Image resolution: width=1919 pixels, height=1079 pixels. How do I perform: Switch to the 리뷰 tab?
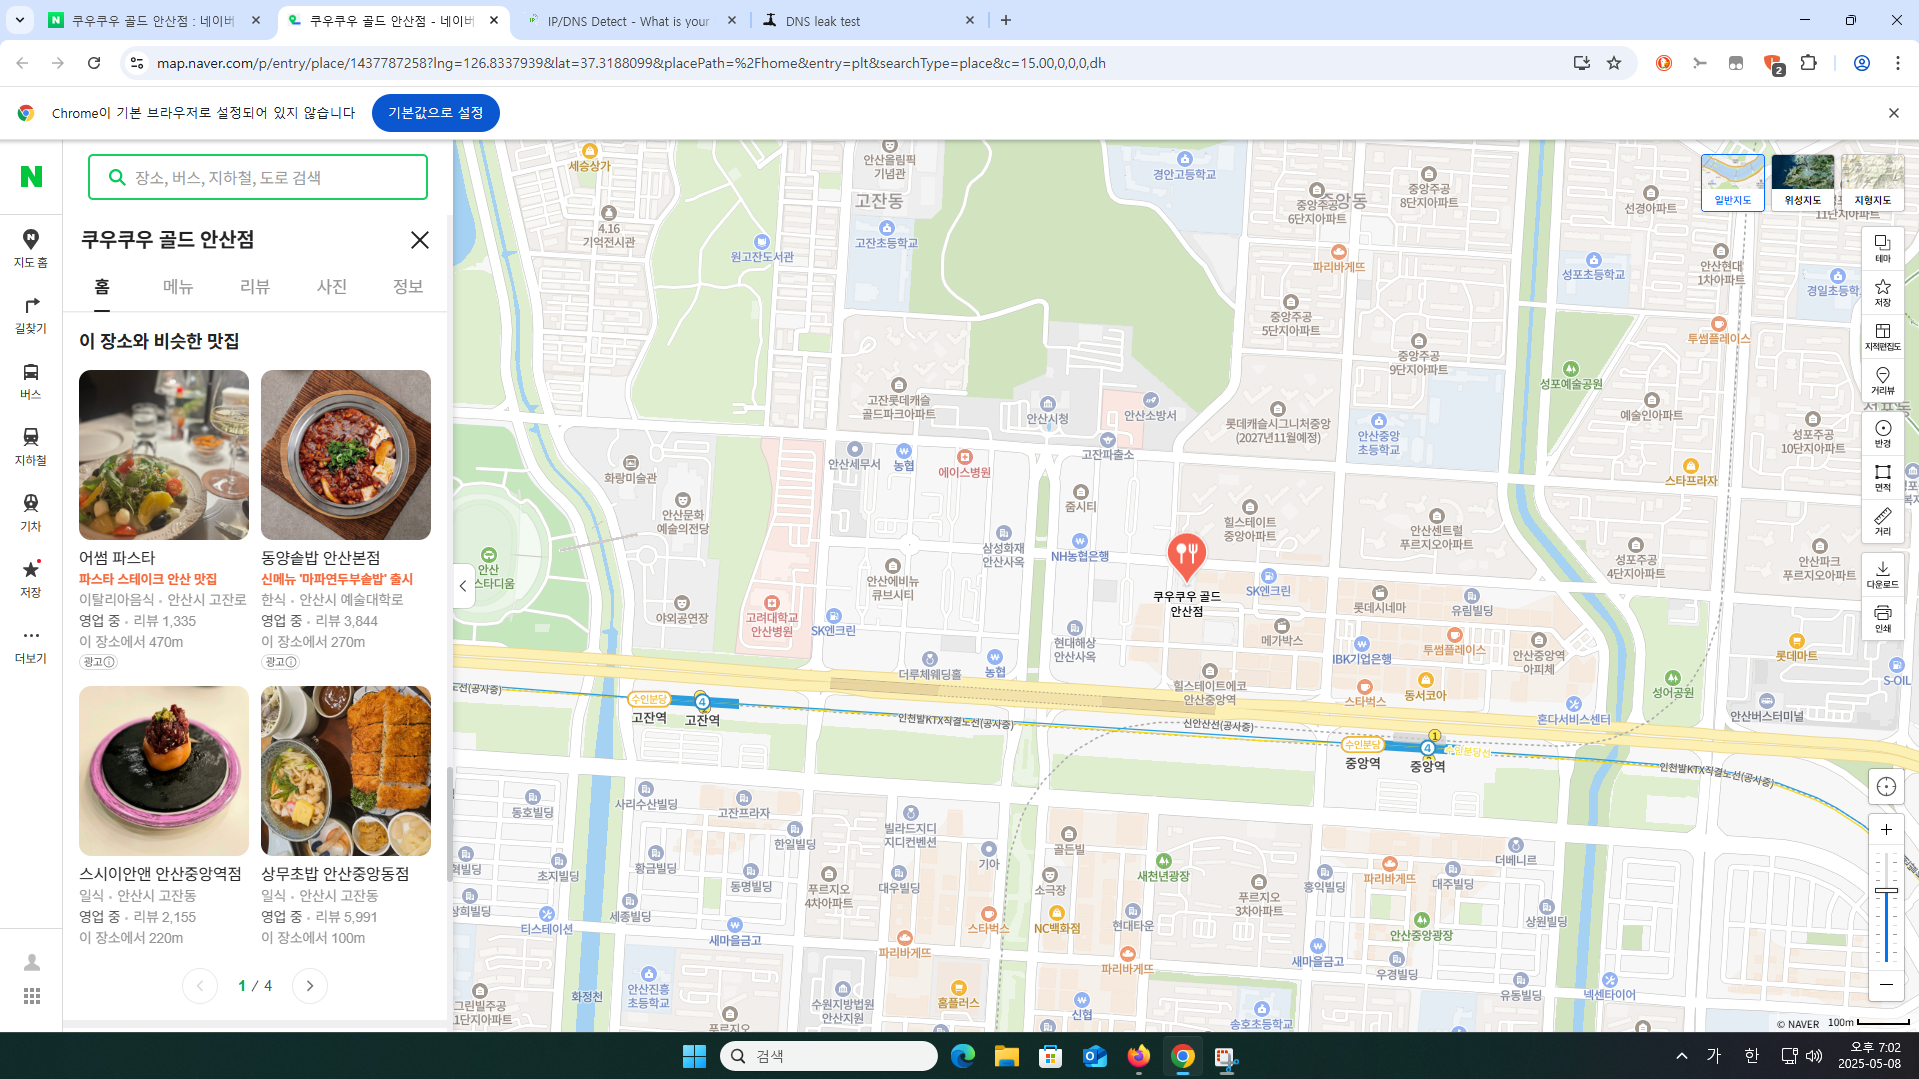point(255,287)
